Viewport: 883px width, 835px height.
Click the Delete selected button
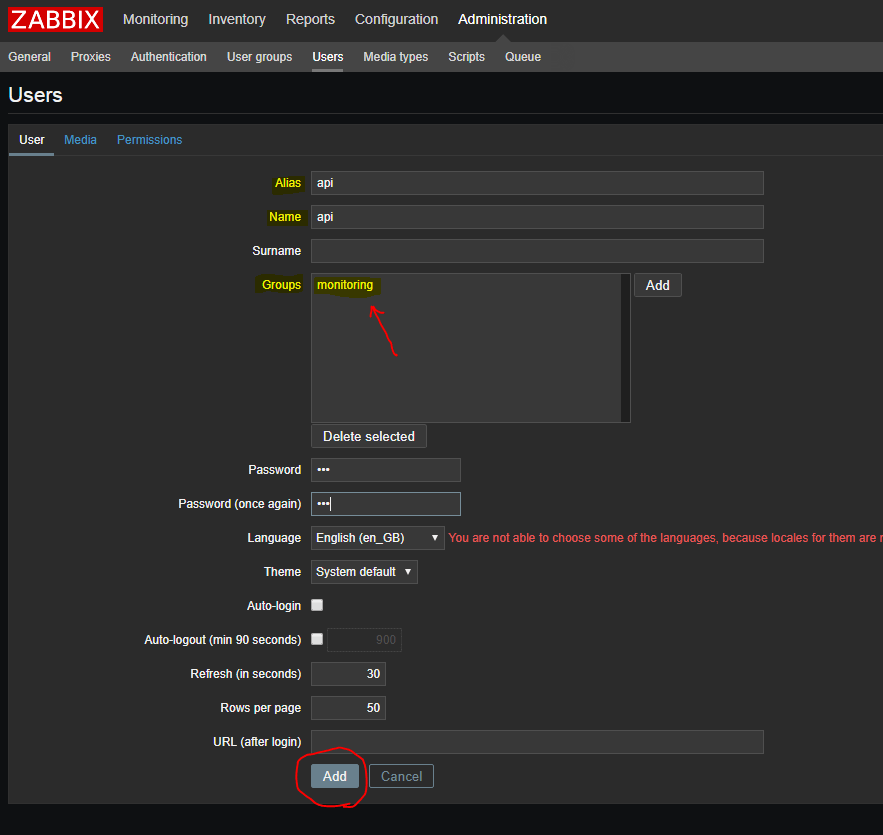pos(368,436)
